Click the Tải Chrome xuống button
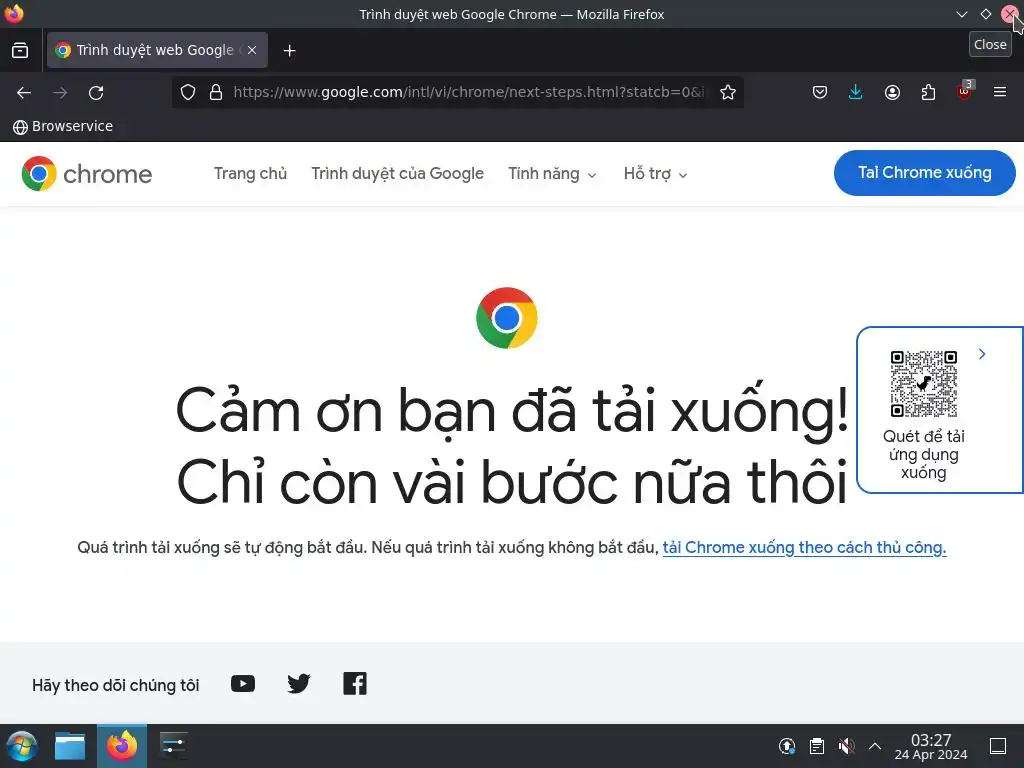 [x=924, y=173]
